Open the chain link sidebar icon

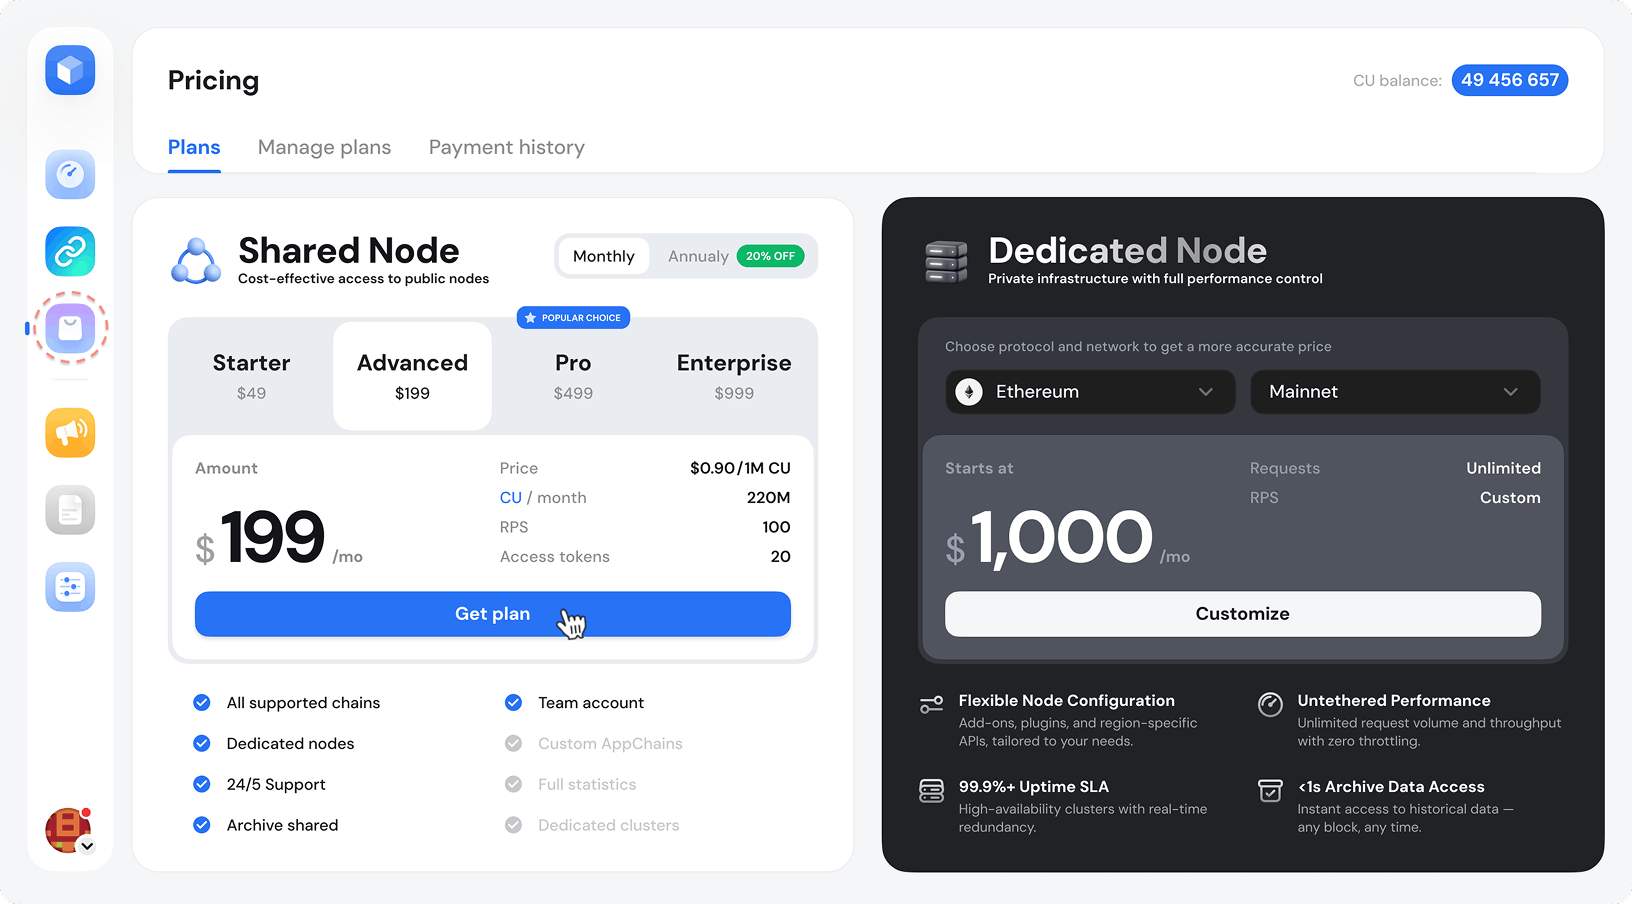[x=70, y=251]
